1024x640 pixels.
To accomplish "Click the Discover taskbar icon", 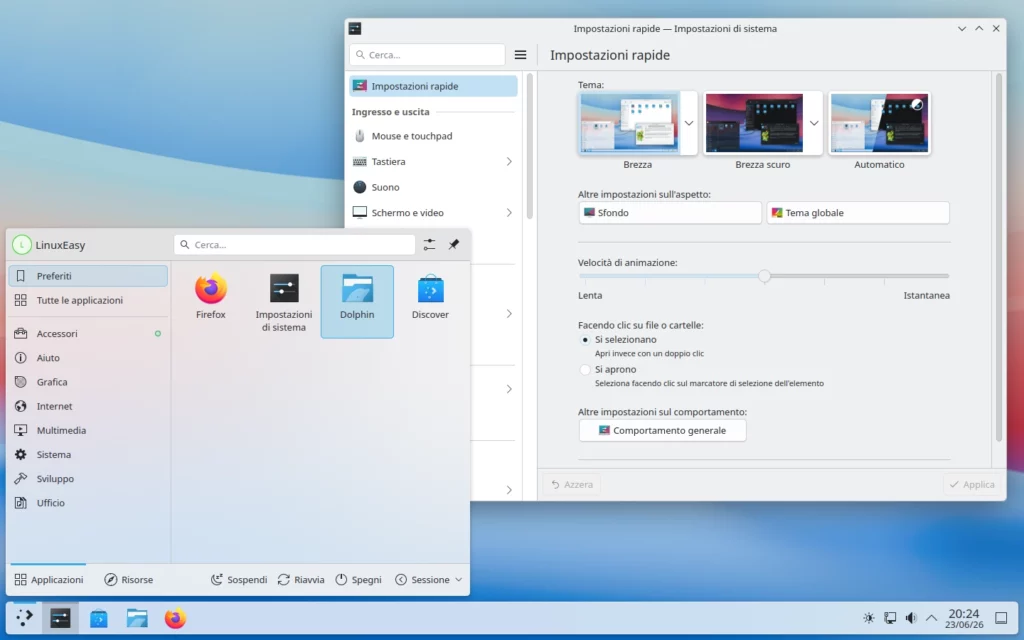I will pyautogui.click(x=99, y=618).
